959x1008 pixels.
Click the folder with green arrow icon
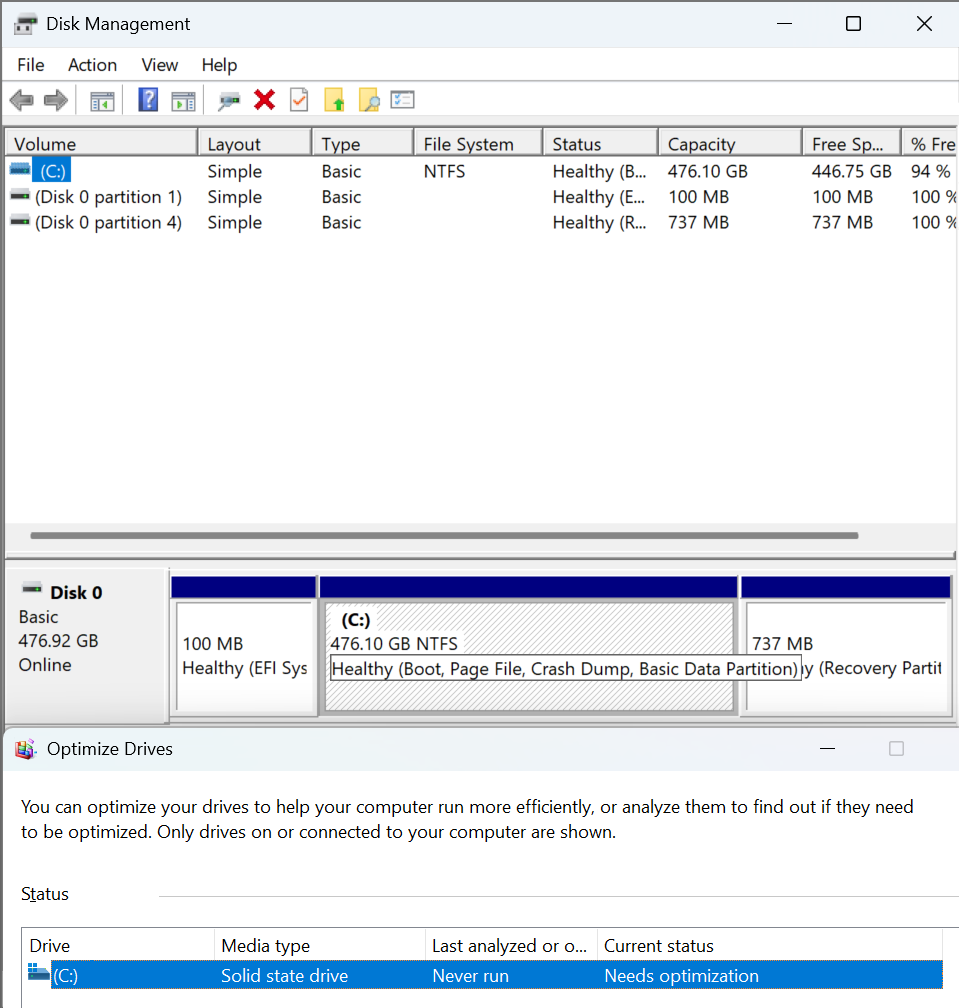point(334,100)
